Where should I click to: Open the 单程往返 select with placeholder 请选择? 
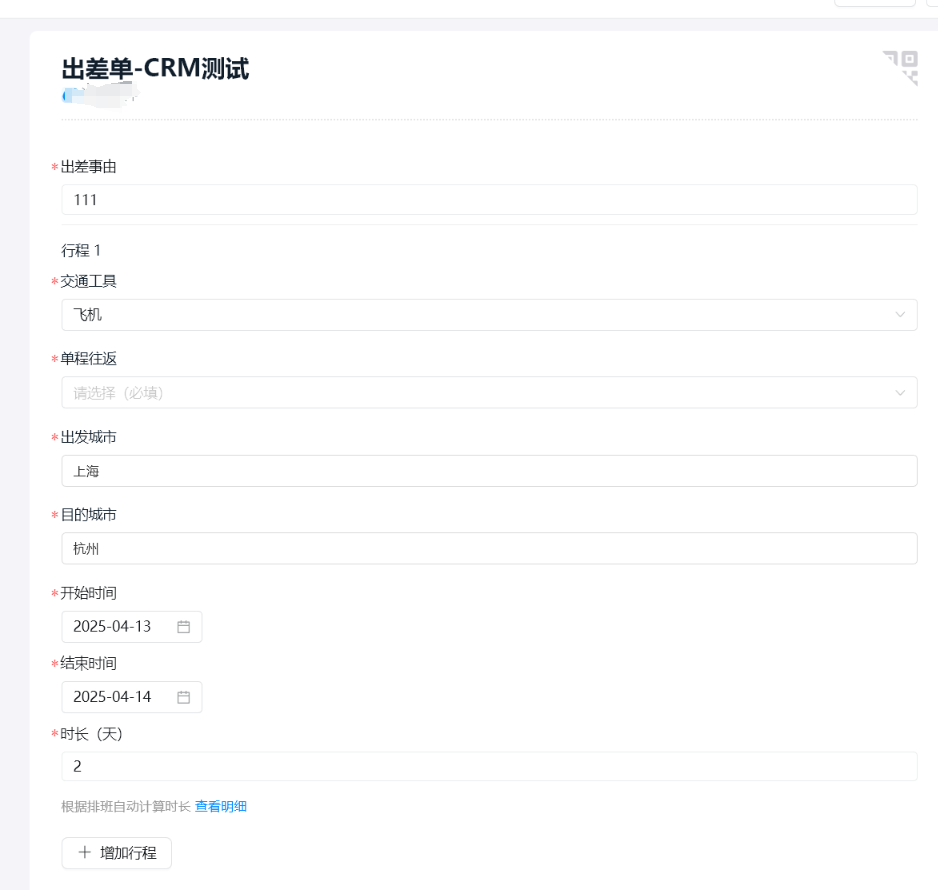coord(489,392)
